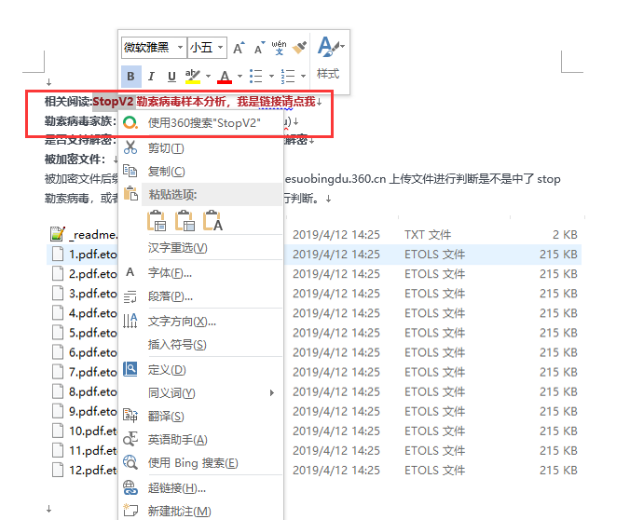
Task: Expand numbering style dropdown arrow
Action: [x=303, y=76]
